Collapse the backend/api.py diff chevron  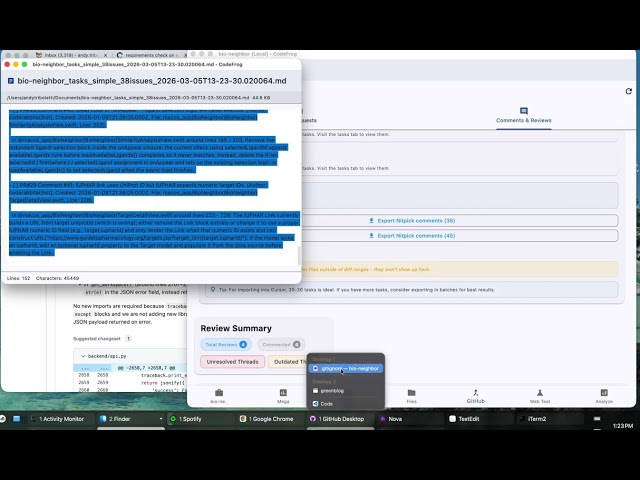click(x=83, y=356)
